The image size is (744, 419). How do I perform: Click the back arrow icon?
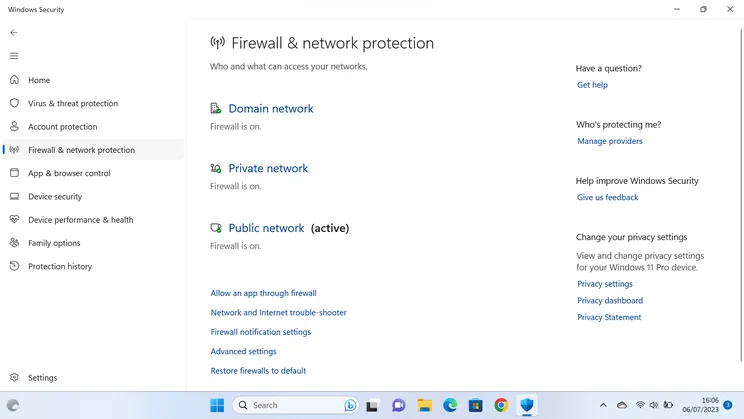click(14, 33)
